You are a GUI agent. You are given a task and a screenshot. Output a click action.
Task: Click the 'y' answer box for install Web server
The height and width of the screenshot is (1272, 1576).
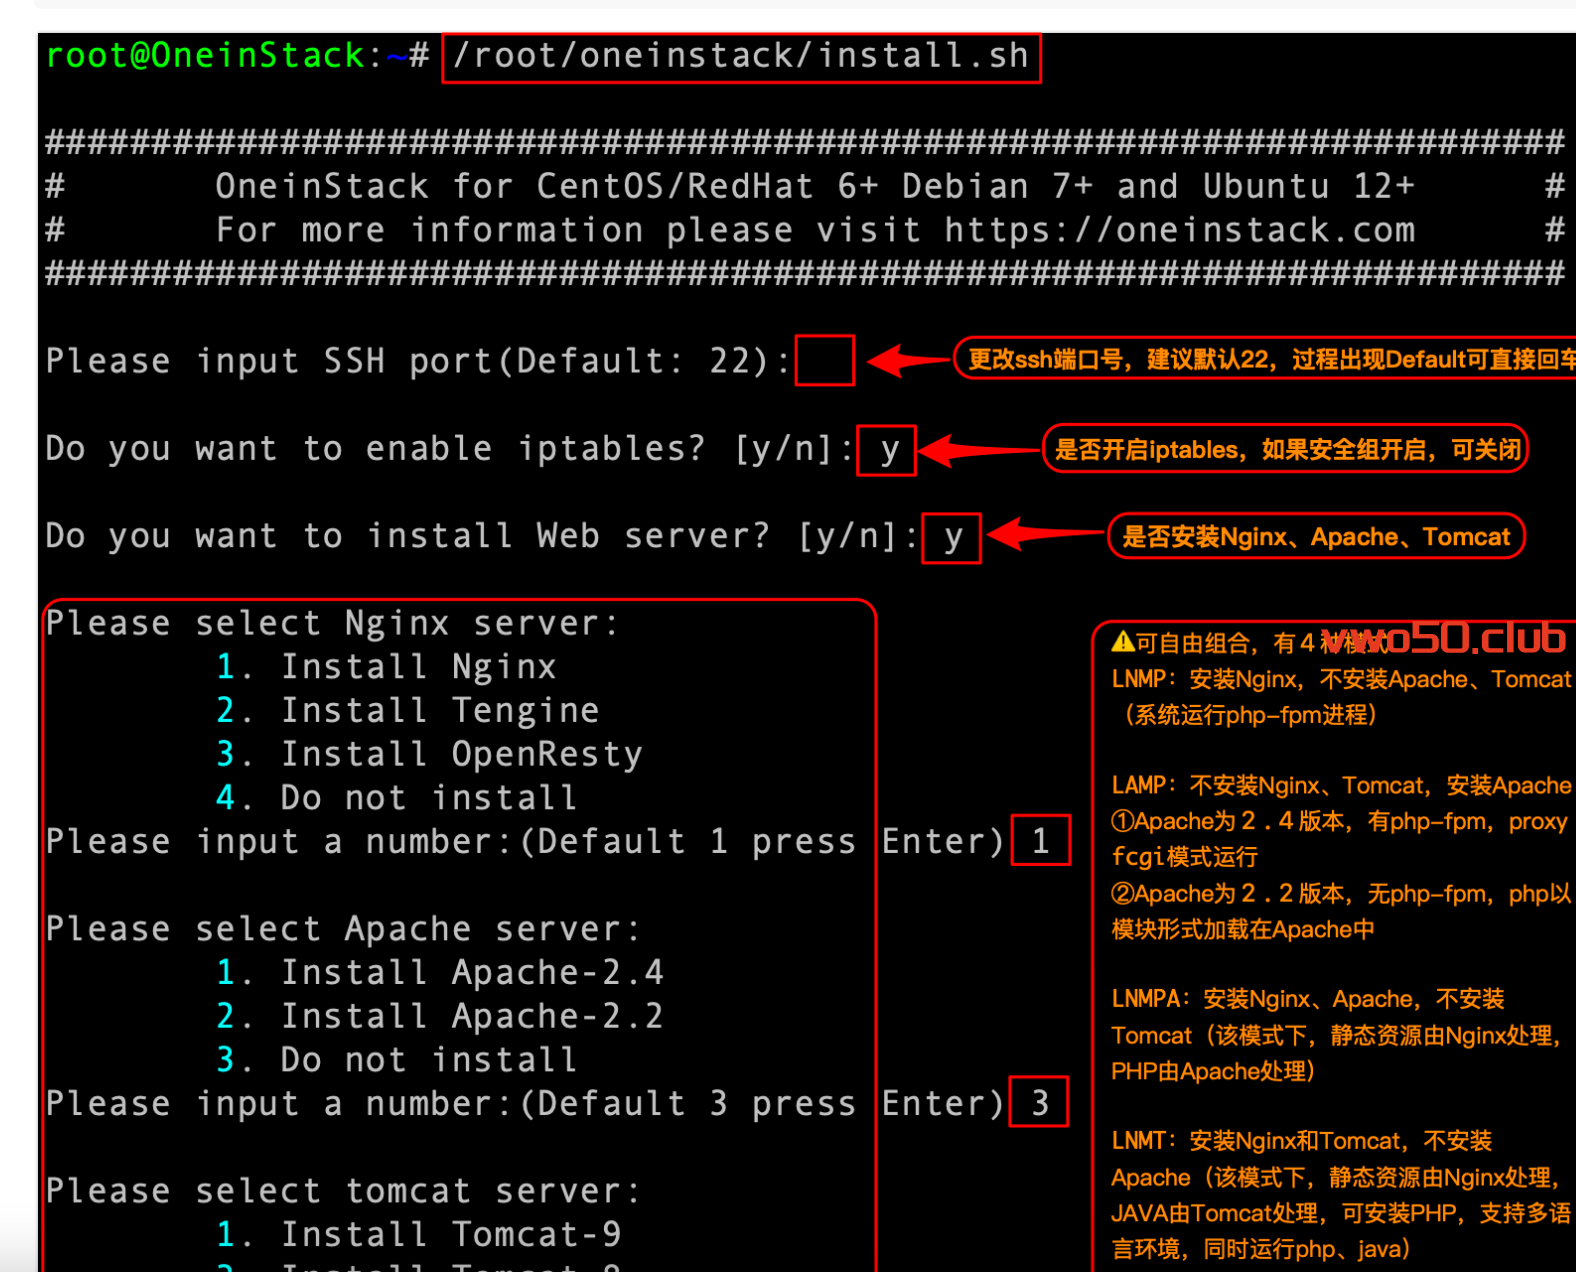951,538
